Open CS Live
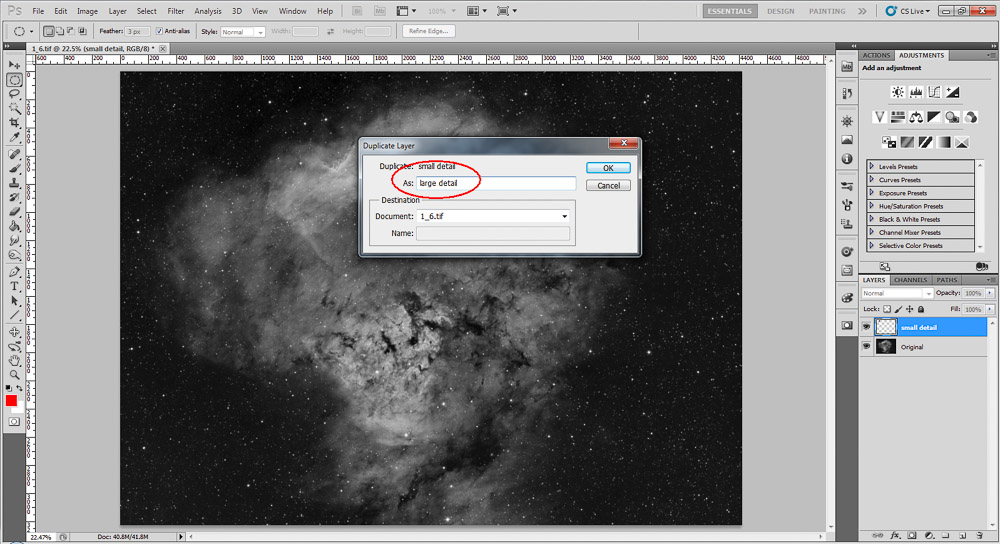Viewport: 1000px width, 544px height. (x=908, y=11)
